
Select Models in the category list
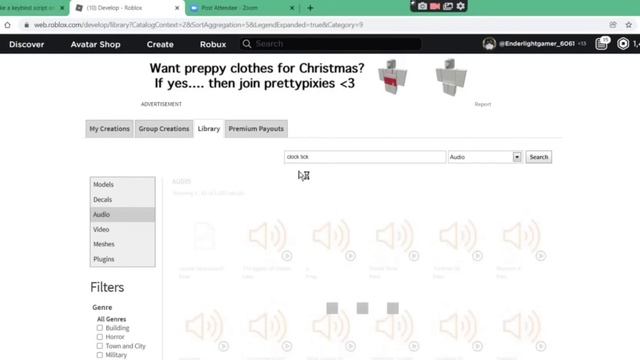coord(122,184)
